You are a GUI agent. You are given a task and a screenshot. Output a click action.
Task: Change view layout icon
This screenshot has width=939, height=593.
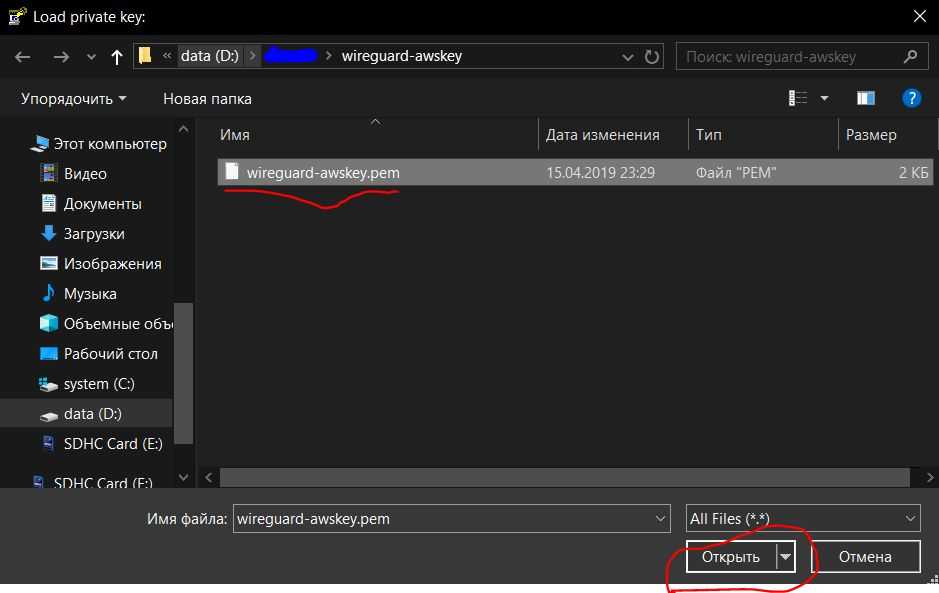coord(798,98)
